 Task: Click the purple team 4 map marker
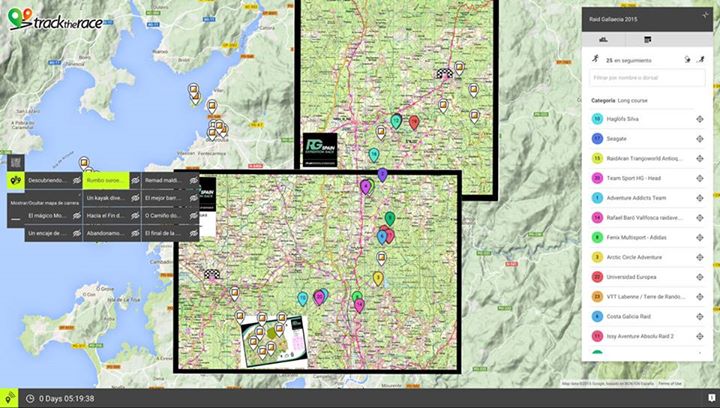pos(366,187)
